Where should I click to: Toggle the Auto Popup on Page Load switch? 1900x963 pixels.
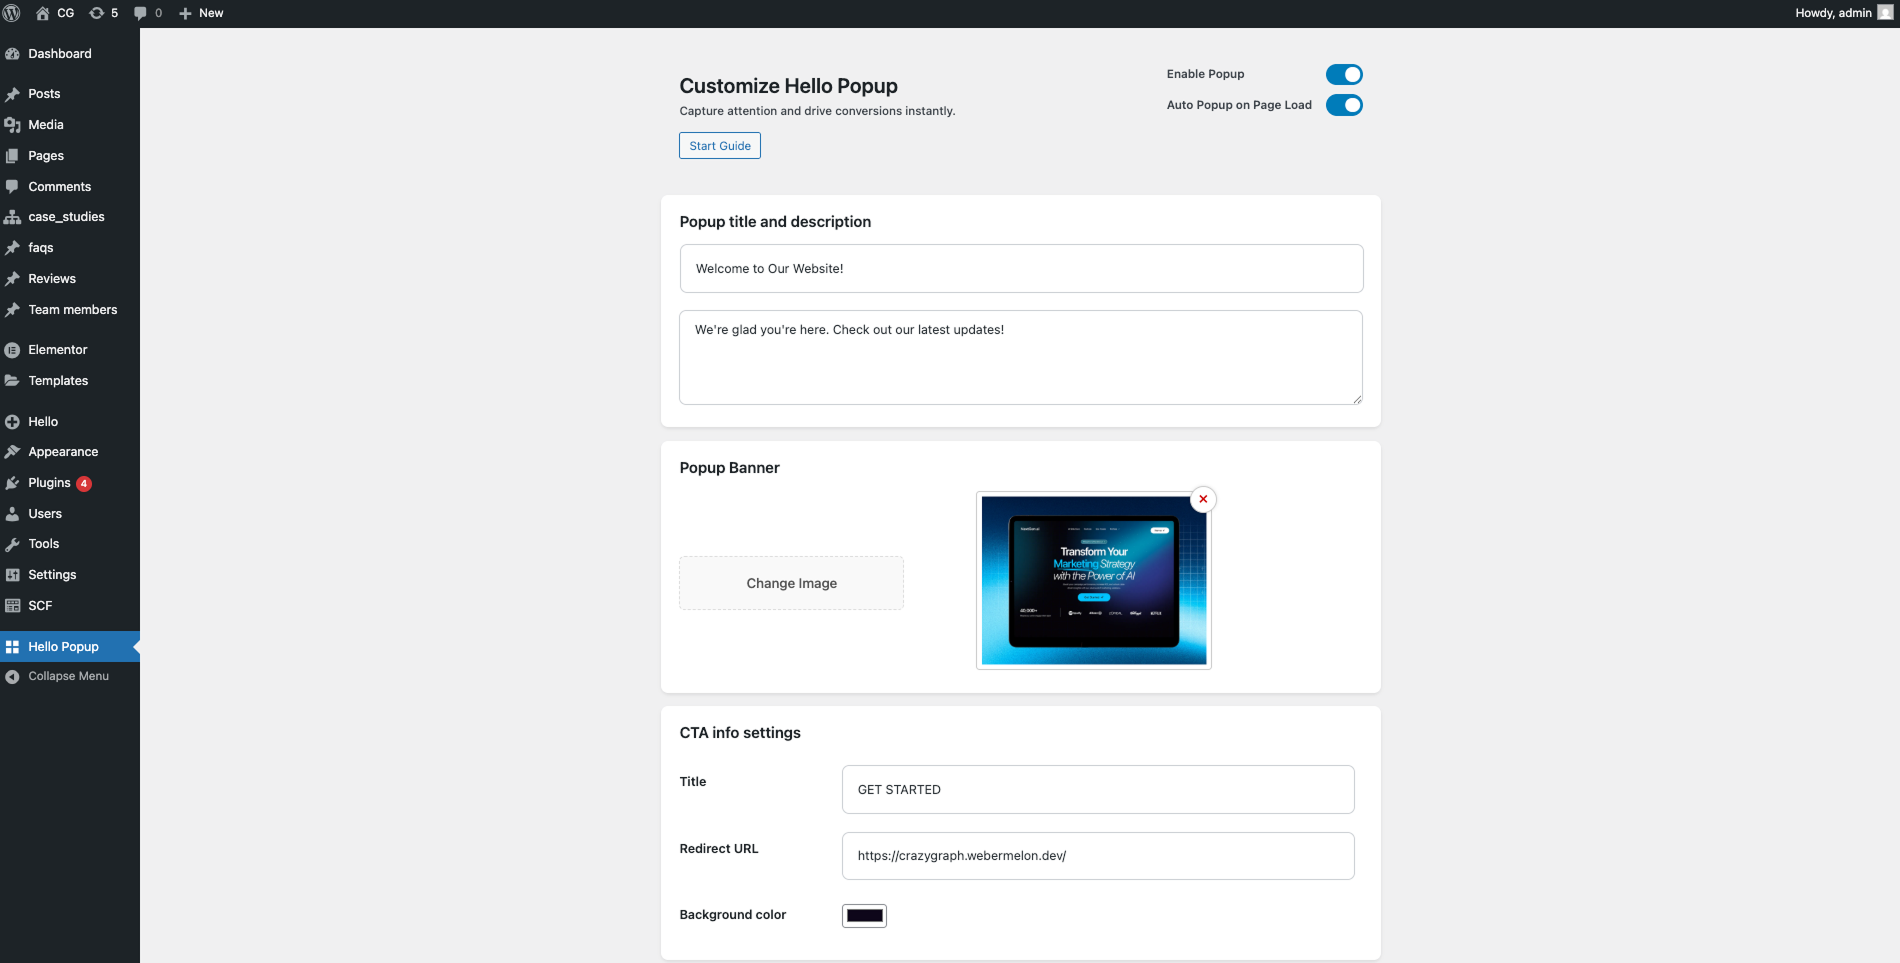pyautogui.click(x=1344, y=105)
